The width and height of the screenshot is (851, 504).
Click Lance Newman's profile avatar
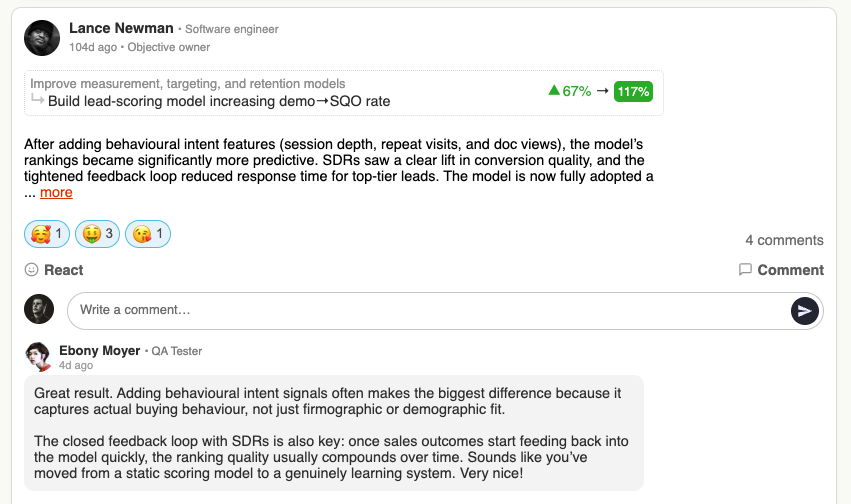(x=42, y=37)
